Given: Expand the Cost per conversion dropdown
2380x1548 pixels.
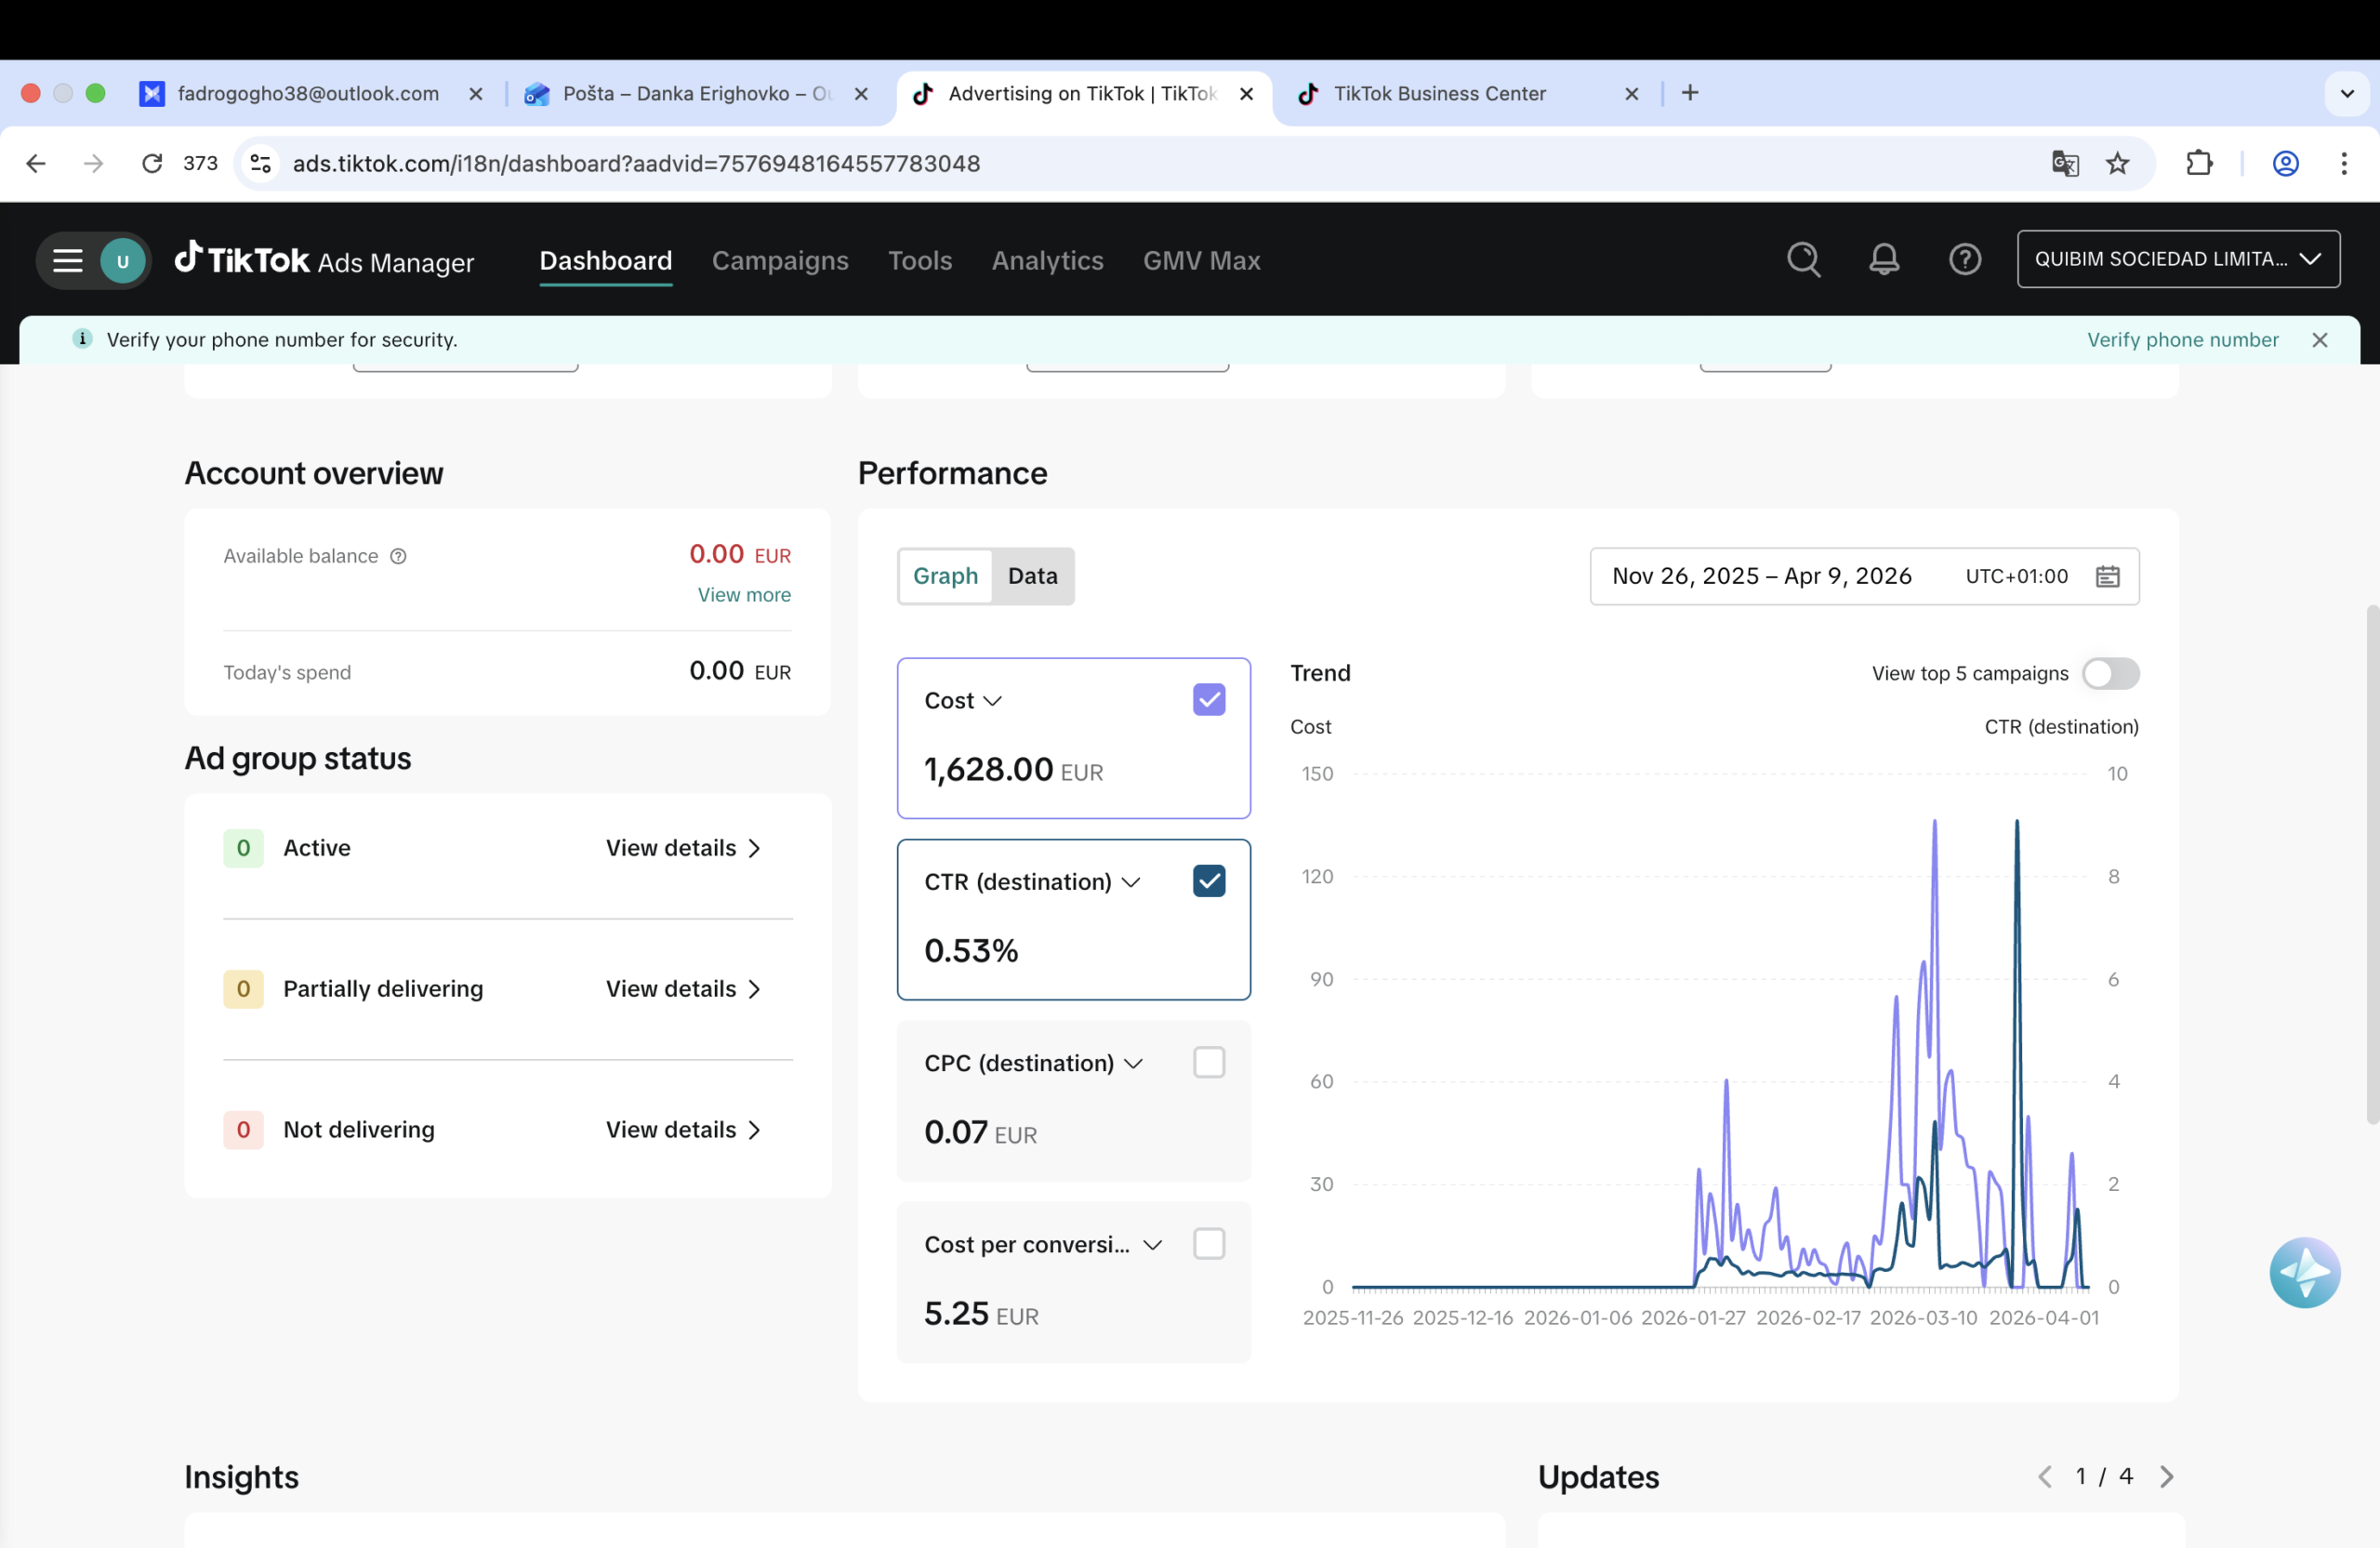Looking at the screenshot, I should 1152,1245.
